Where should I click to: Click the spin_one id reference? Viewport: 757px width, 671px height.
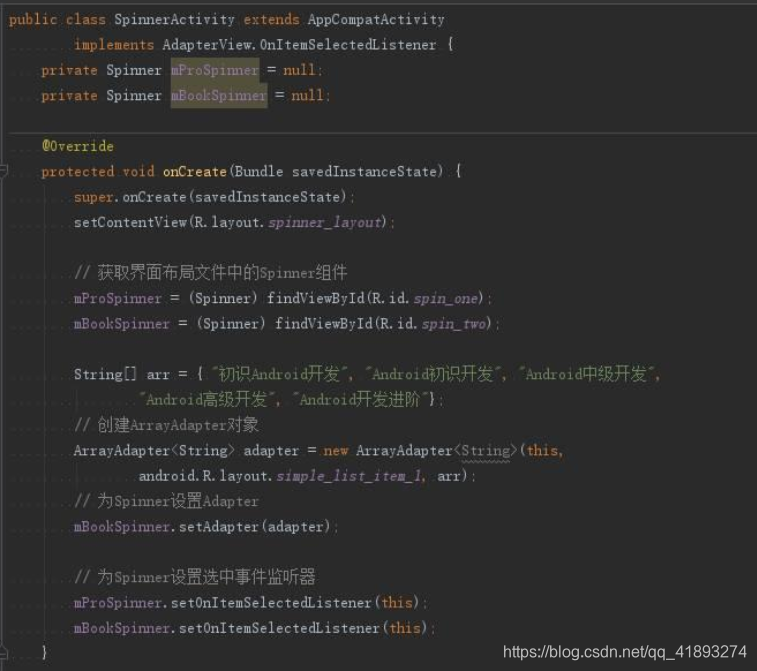(x=446, y=298)
